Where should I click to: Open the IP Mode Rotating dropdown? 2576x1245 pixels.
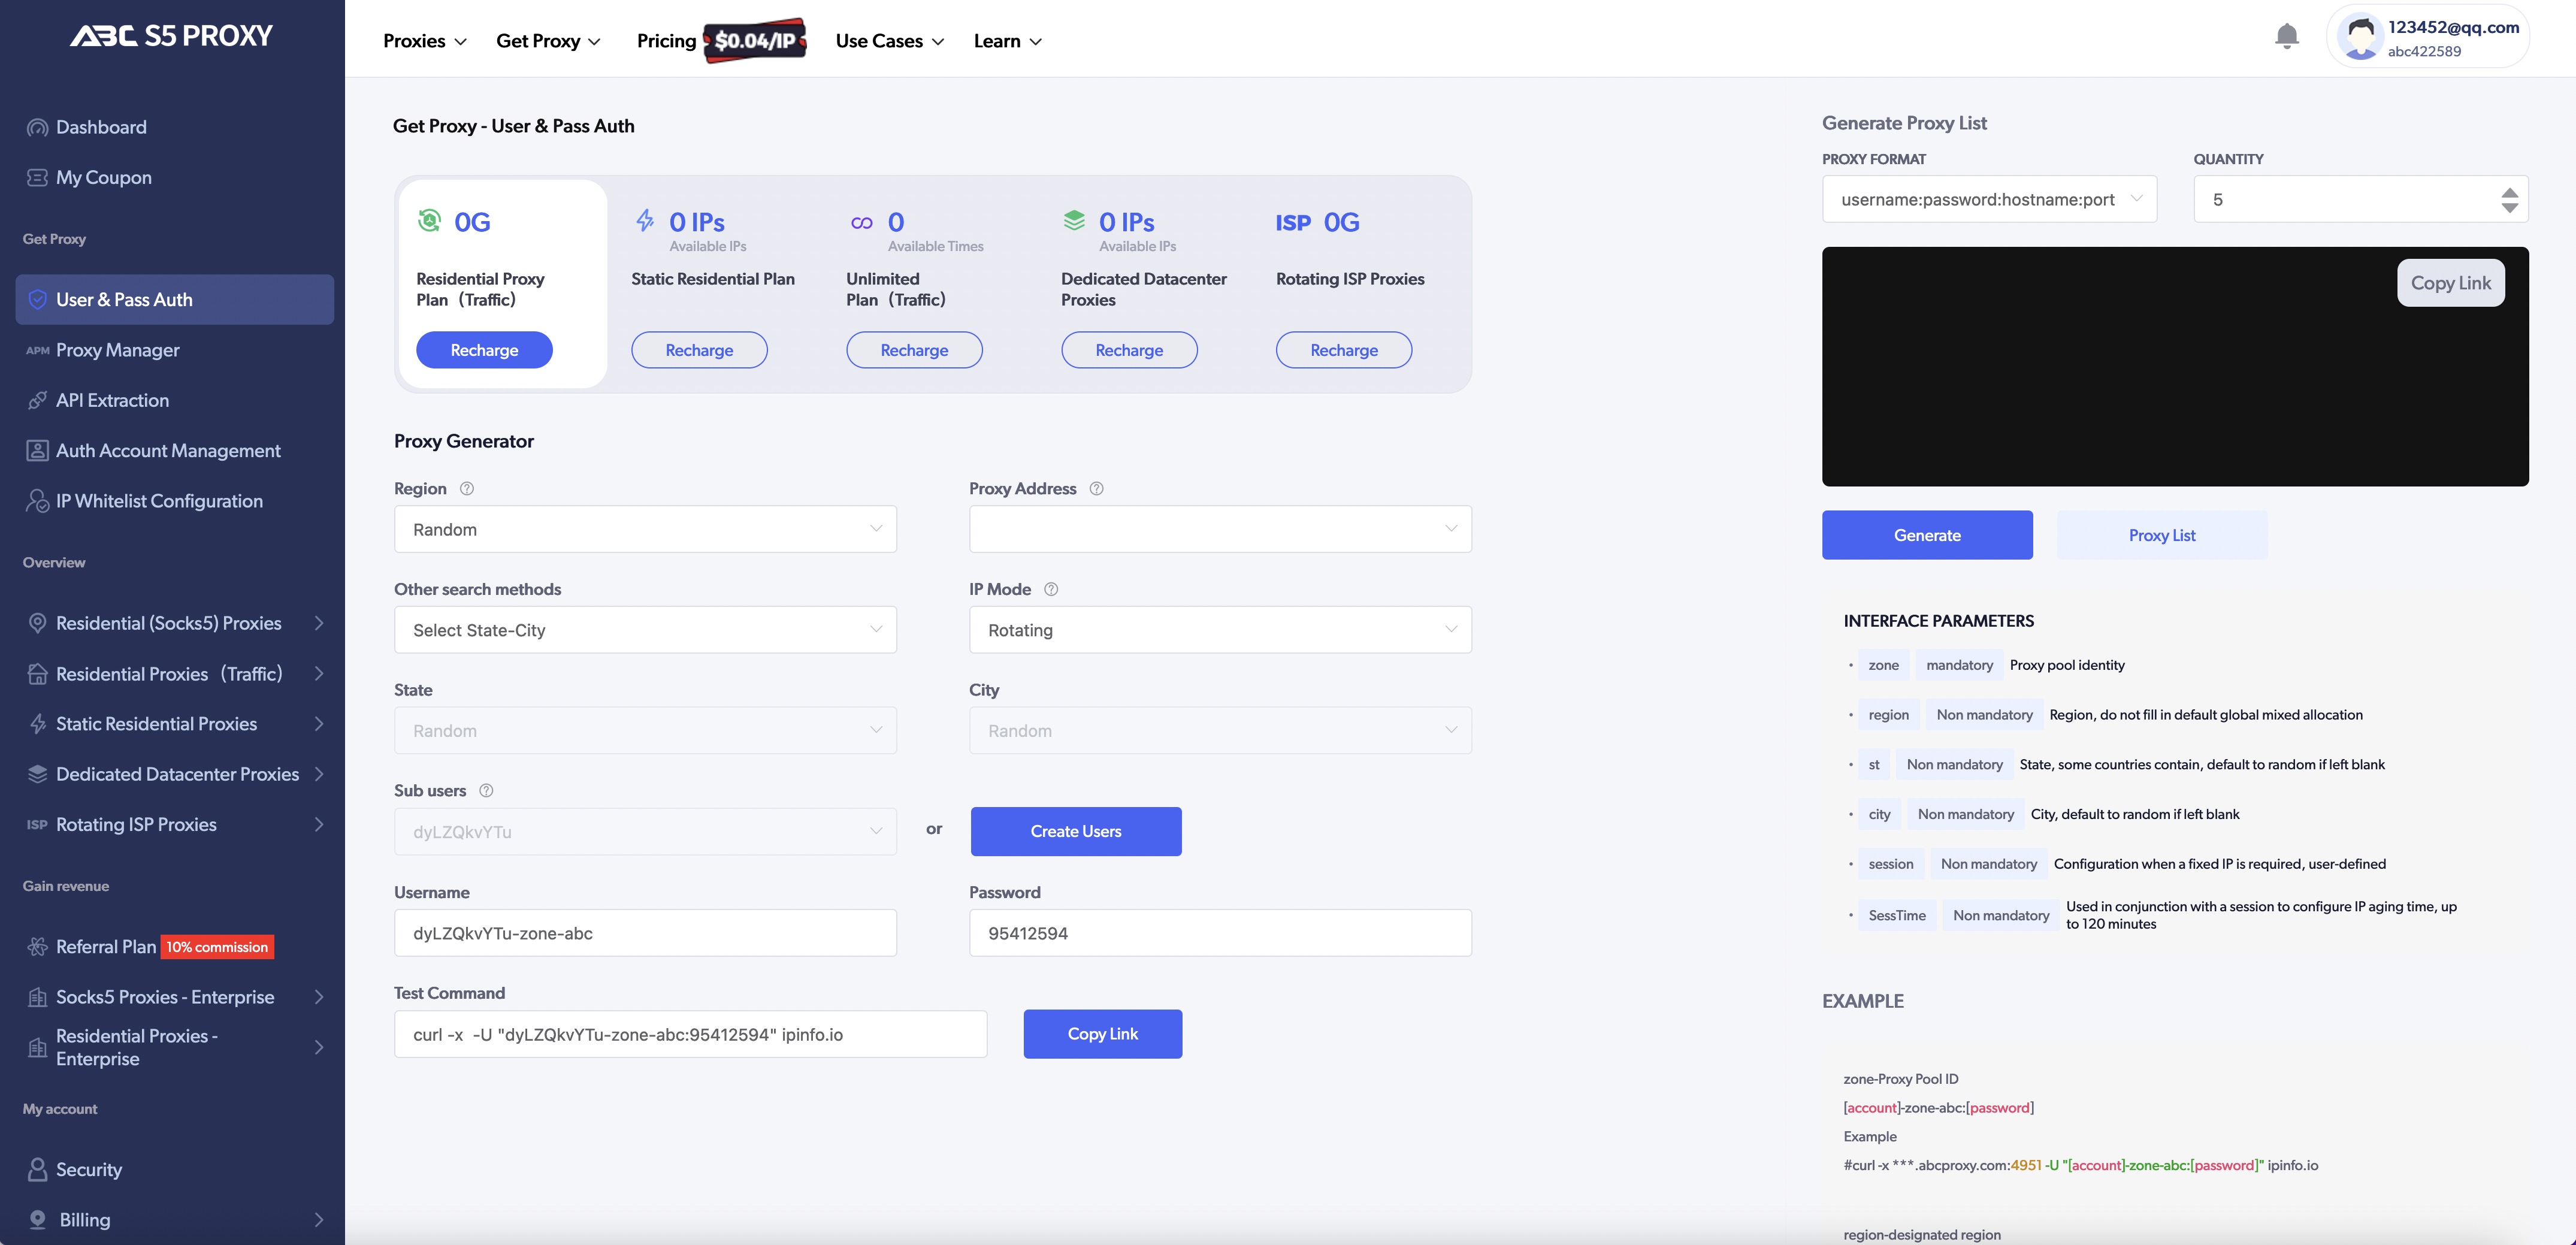[1219, 630]
